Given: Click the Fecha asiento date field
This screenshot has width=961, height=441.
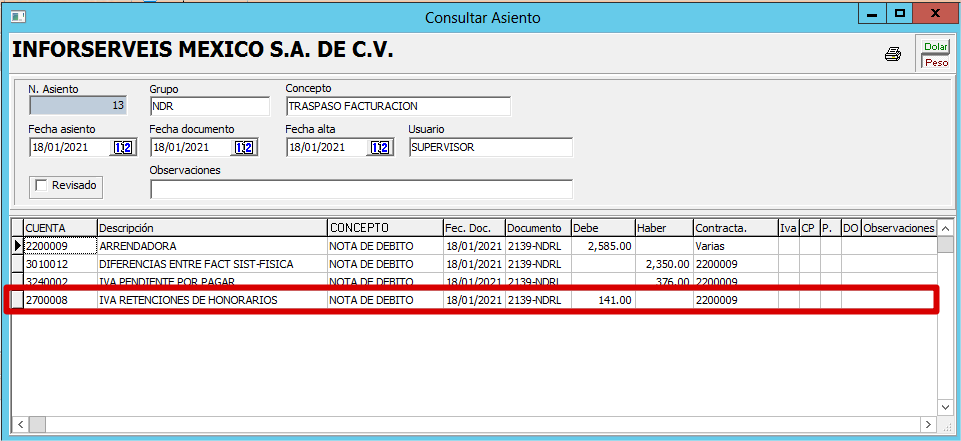Looking at the screenshot, I should point(69,148).
